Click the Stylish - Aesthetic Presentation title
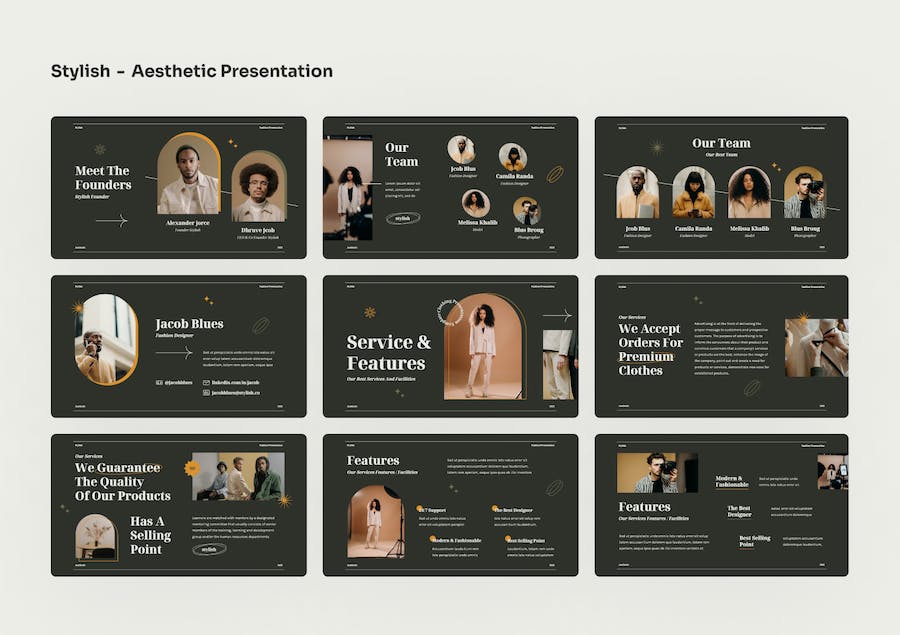 point(192,71)
